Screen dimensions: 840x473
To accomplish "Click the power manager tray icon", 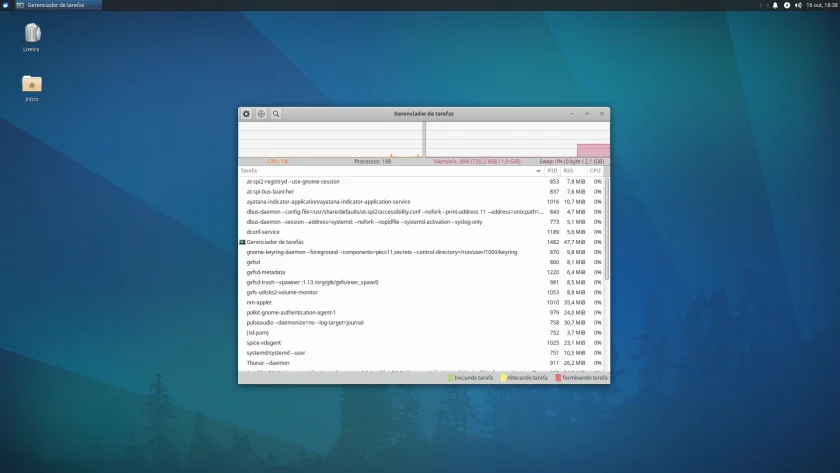I will pyautogui.click(x=786, y=5).
